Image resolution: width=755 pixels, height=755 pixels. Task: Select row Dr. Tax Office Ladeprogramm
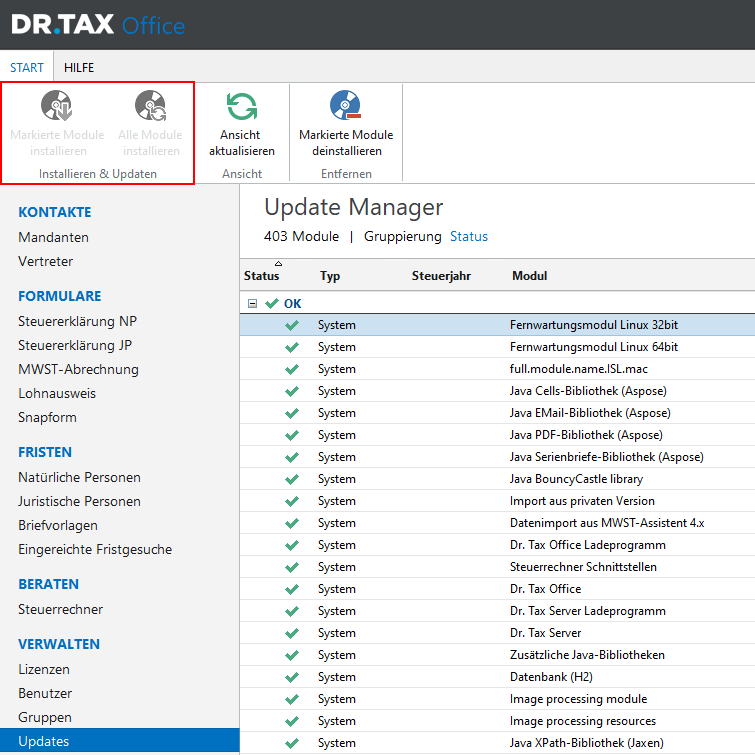pyautogui.click(x=497, y=545)
